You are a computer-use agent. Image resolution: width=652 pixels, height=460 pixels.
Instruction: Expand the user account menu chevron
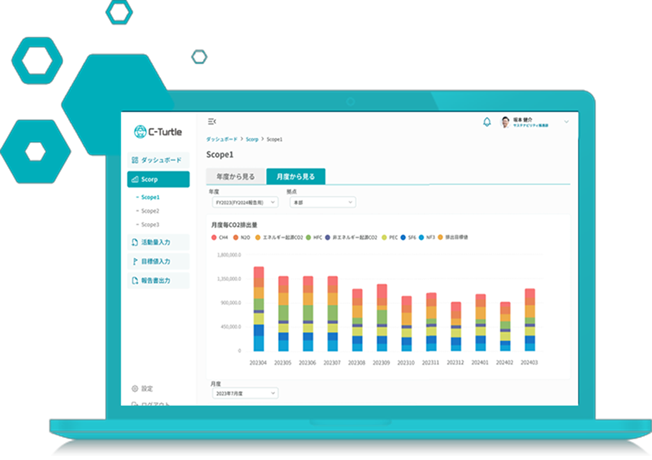click(566, 122)
